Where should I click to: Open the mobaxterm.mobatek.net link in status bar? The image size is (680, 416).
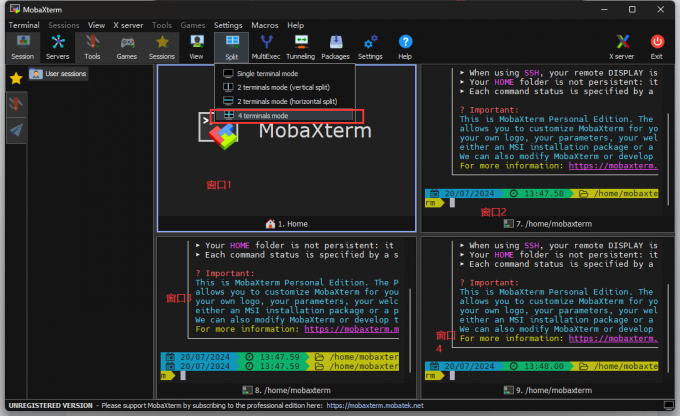[375, 405]
